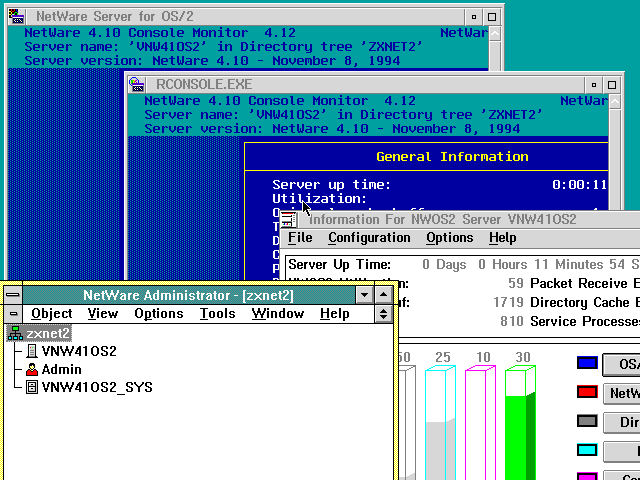Click the Admin user object label

[x=62, y=369]
